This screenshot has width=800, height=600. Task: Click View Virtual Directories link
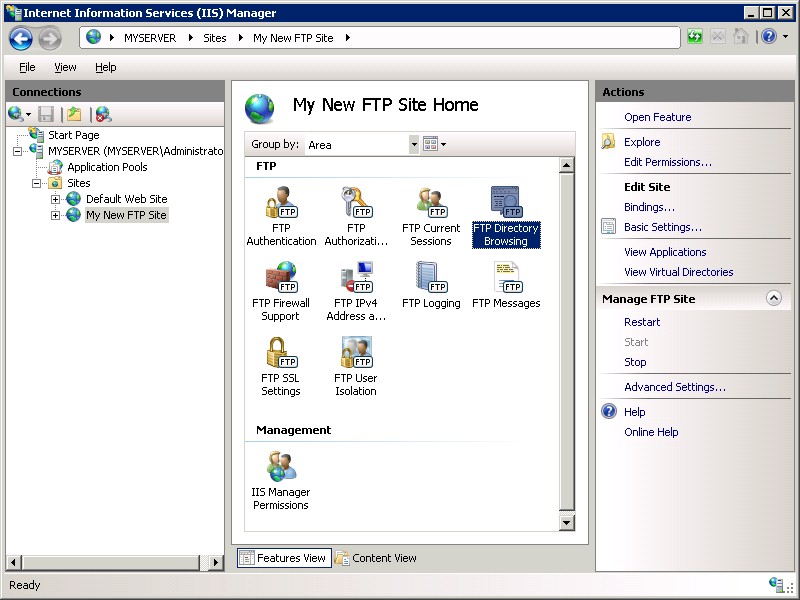click(679, 272)
